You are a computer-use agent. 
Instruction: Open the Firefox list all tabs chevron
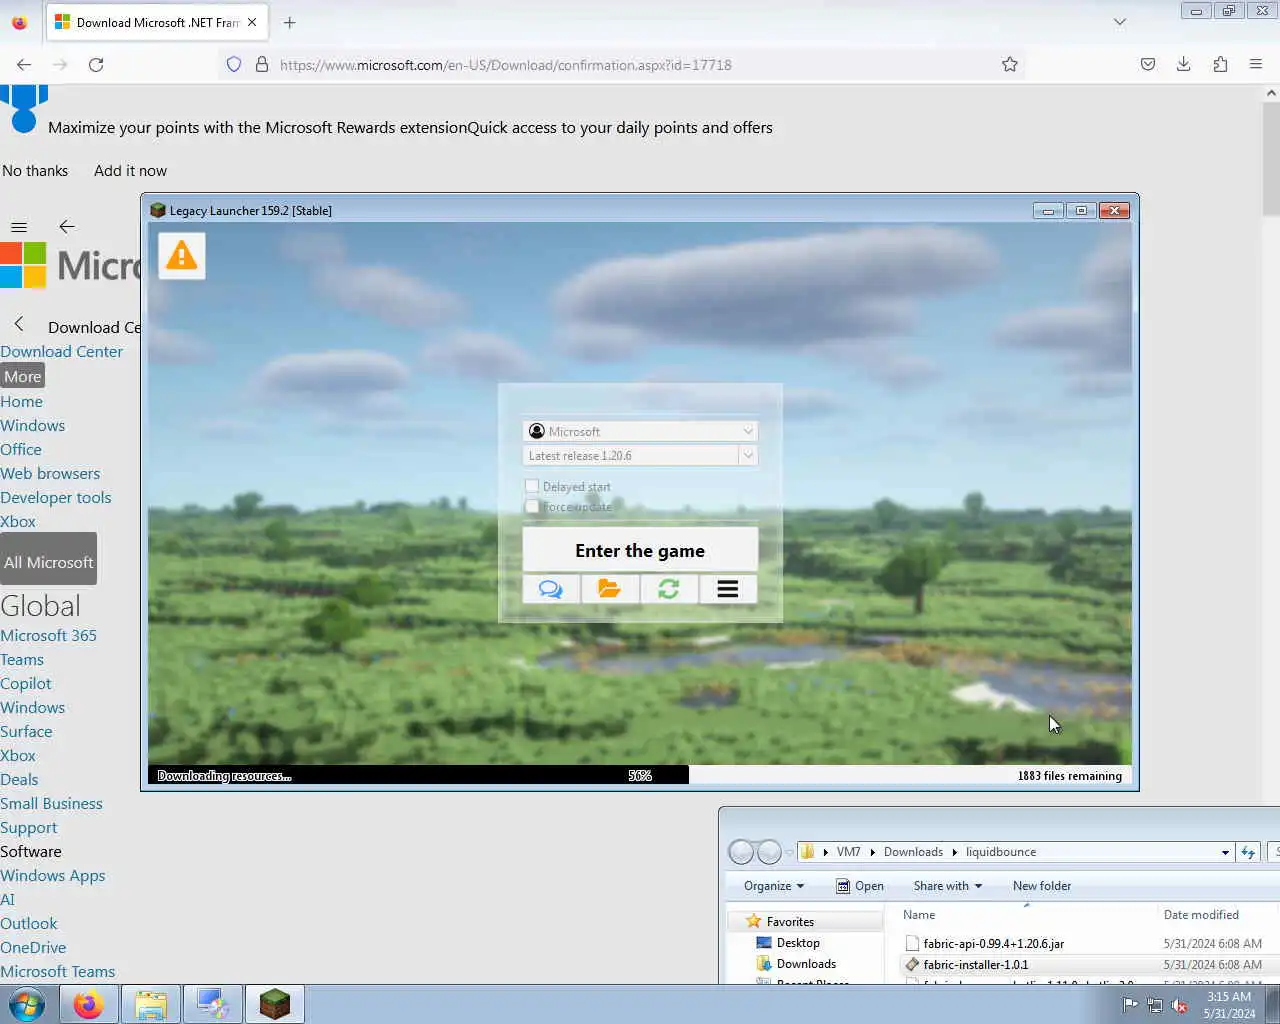tap(1120, 22)
